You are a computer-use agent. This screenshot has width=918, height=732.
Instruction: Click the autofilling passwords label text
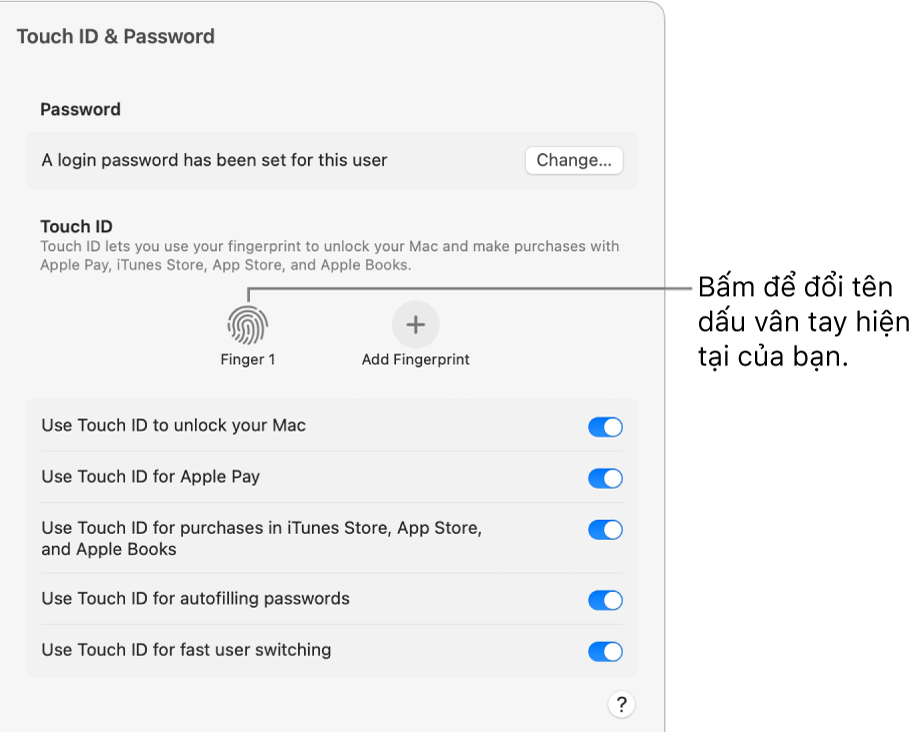pos(196,598)
